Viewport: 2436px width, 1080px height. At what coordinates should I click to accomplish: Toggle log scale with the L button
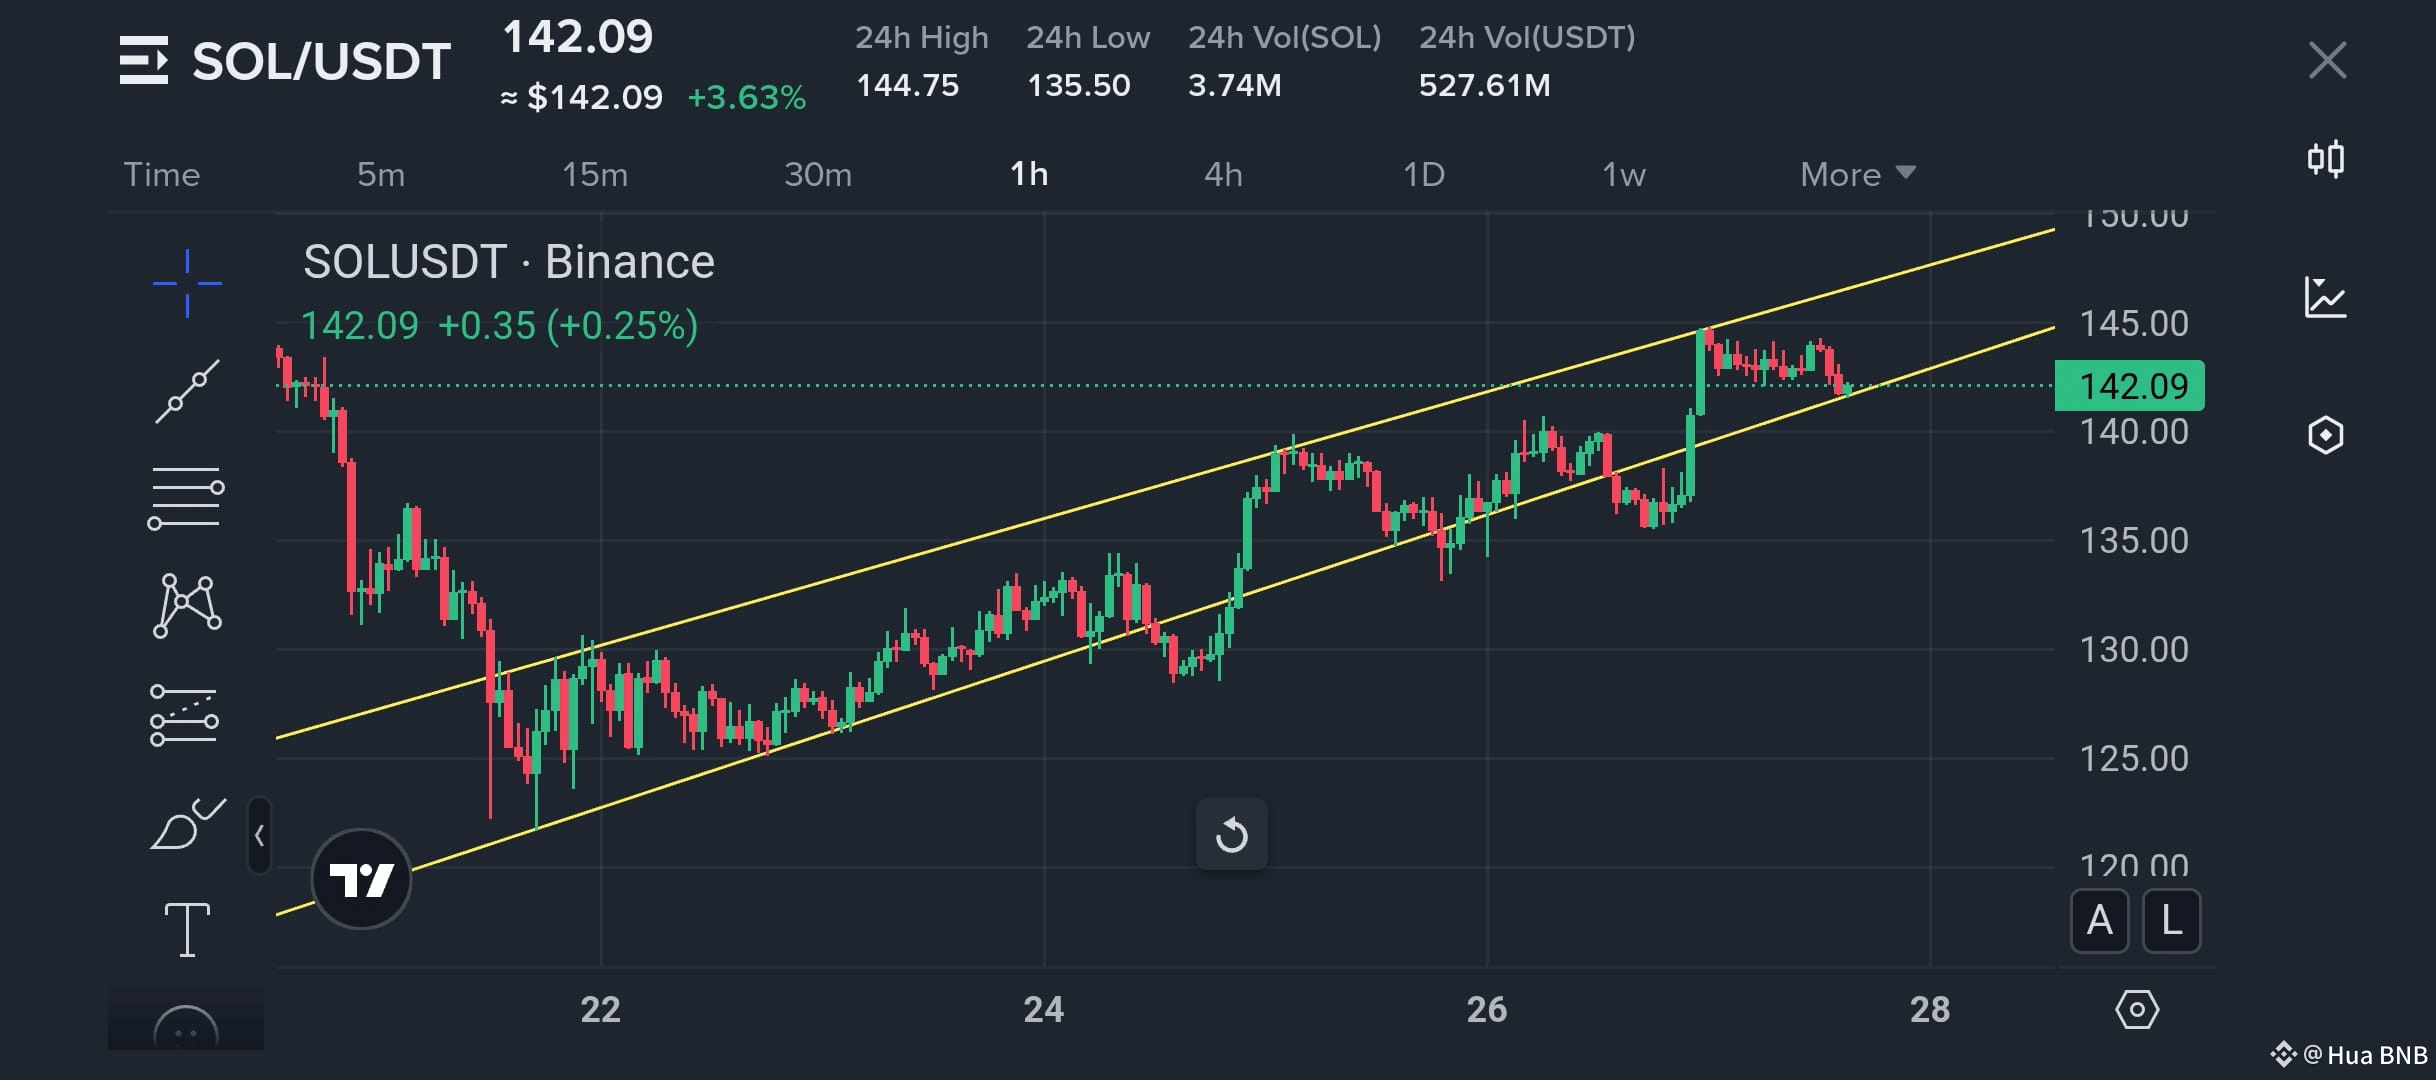point(2172,920)
